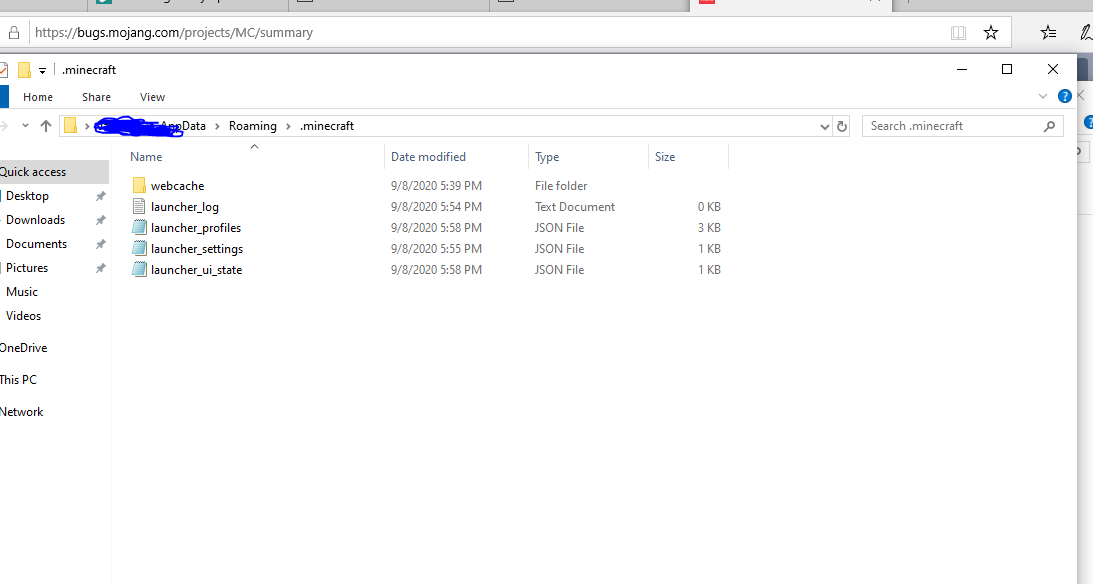Expand the recent locations dropdown arrow
This screenshot has width=1093, height=584.
click(25, 125)
